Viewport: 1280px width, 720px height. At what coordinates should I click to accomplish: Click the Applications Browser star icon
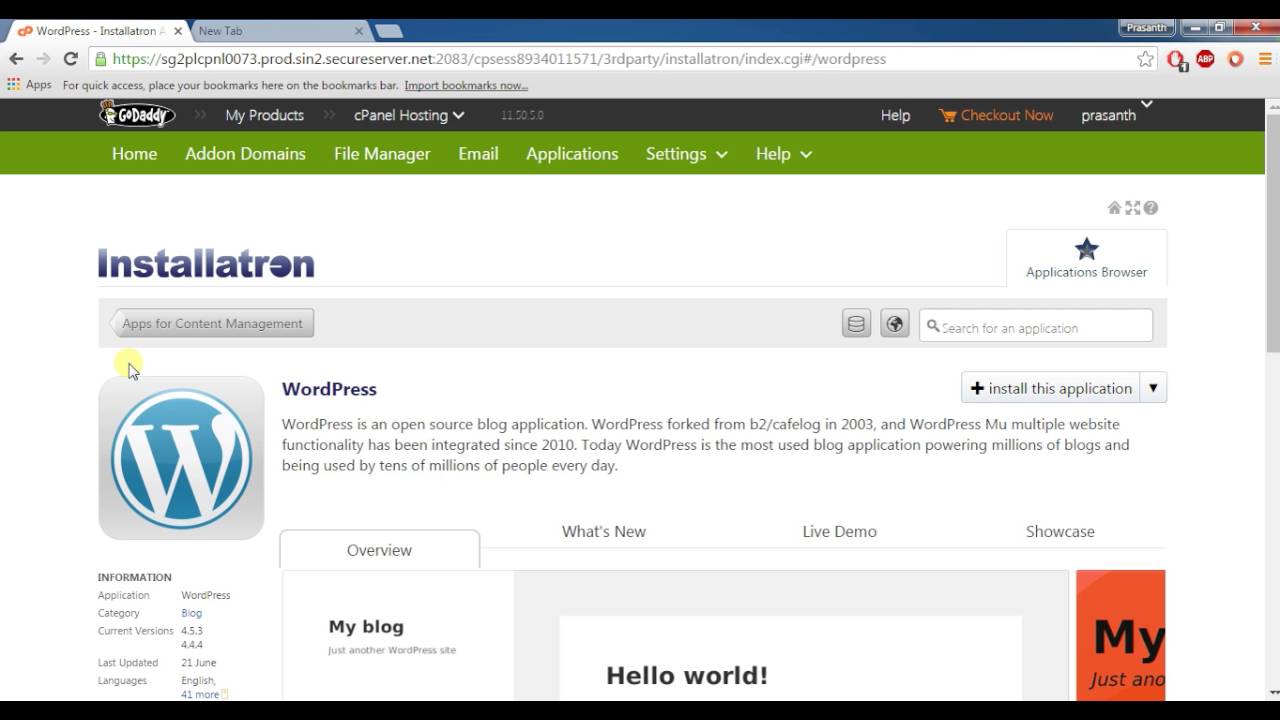point(1086,249)
